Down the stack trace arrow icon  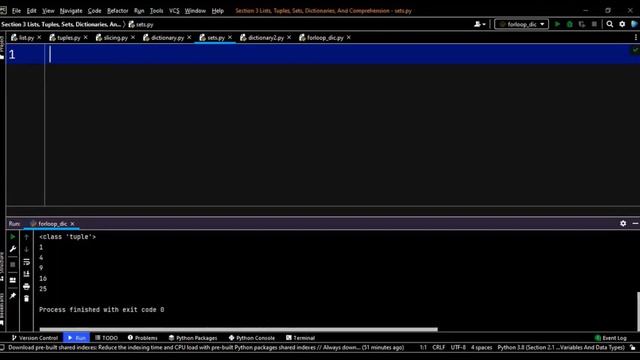point(27,249)
